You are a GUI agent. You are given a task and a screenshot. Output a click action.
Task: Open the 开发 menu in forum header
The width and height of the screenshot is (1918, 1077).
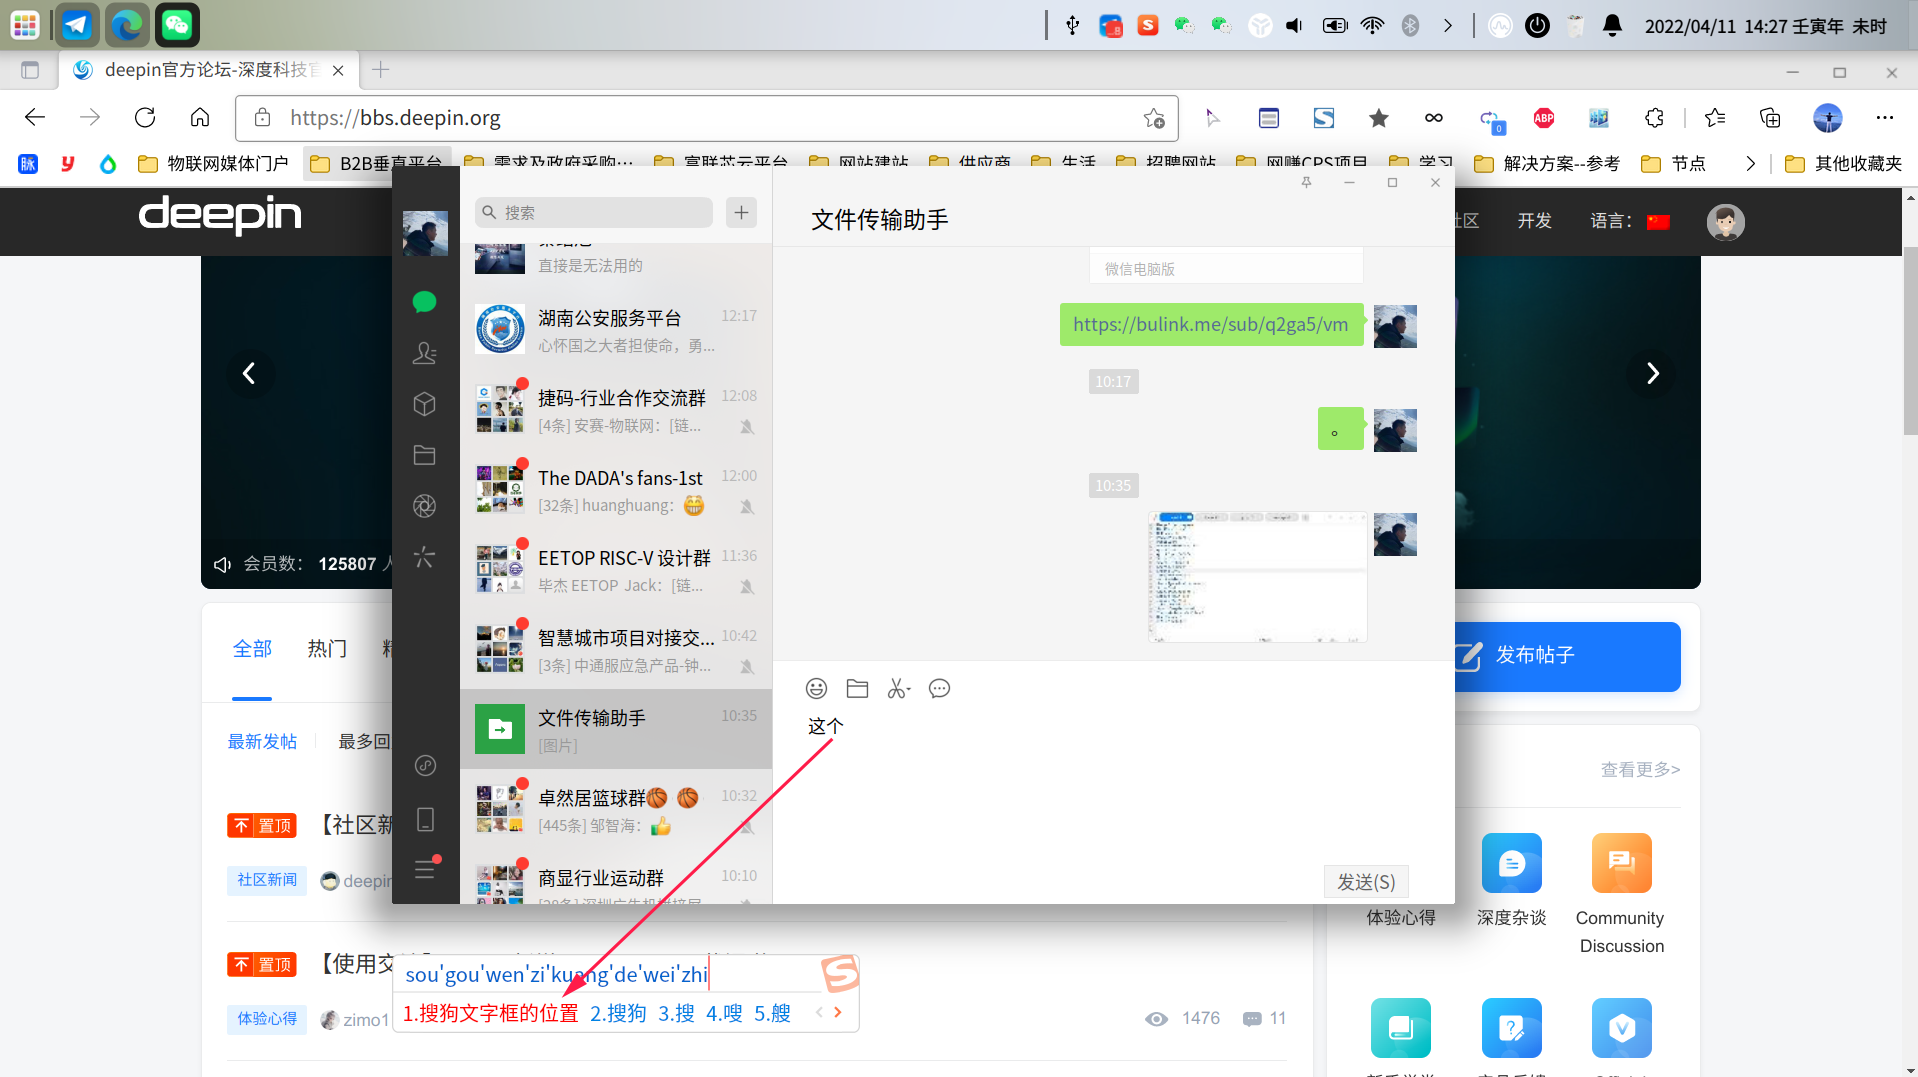click(1534, 221)
